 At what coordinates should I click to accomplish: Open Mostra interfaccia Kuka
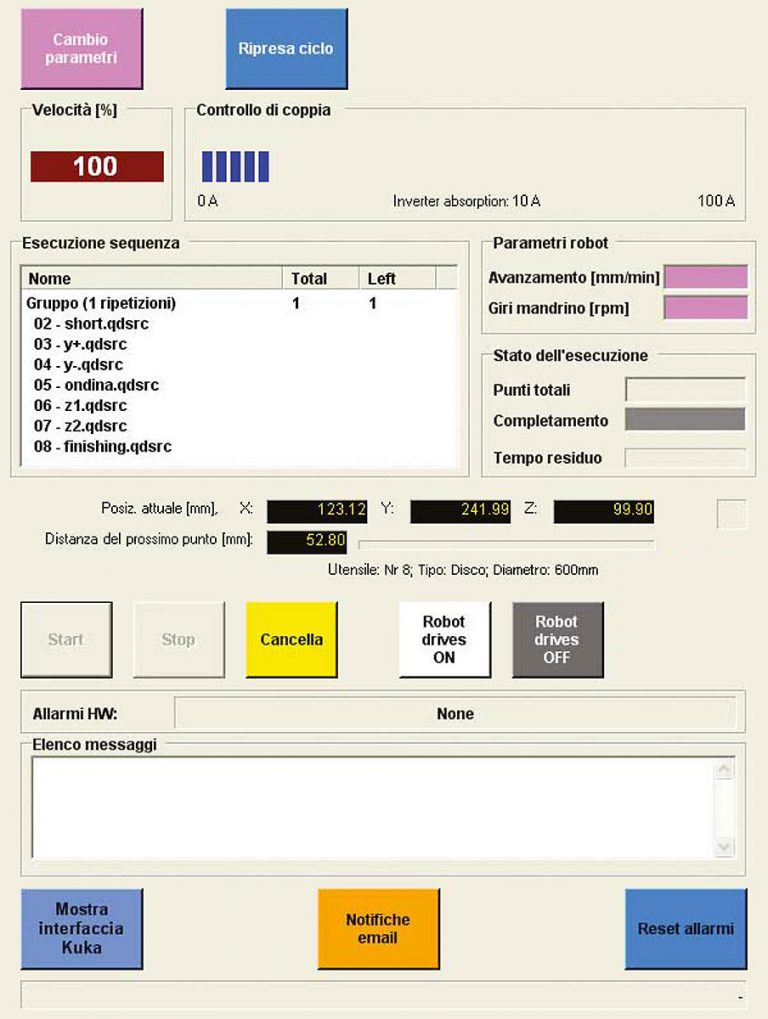coord(82,929)
